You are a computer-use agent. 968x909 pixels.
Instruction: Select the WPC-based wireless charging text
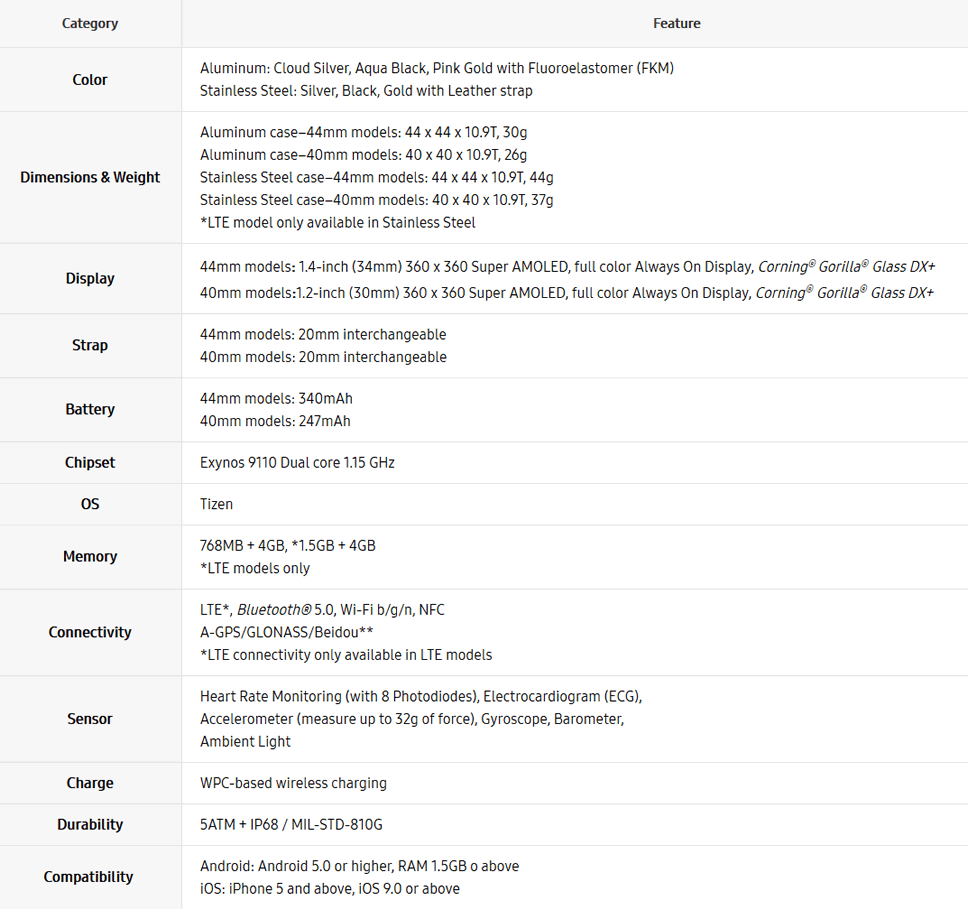[x=293, y=783]
